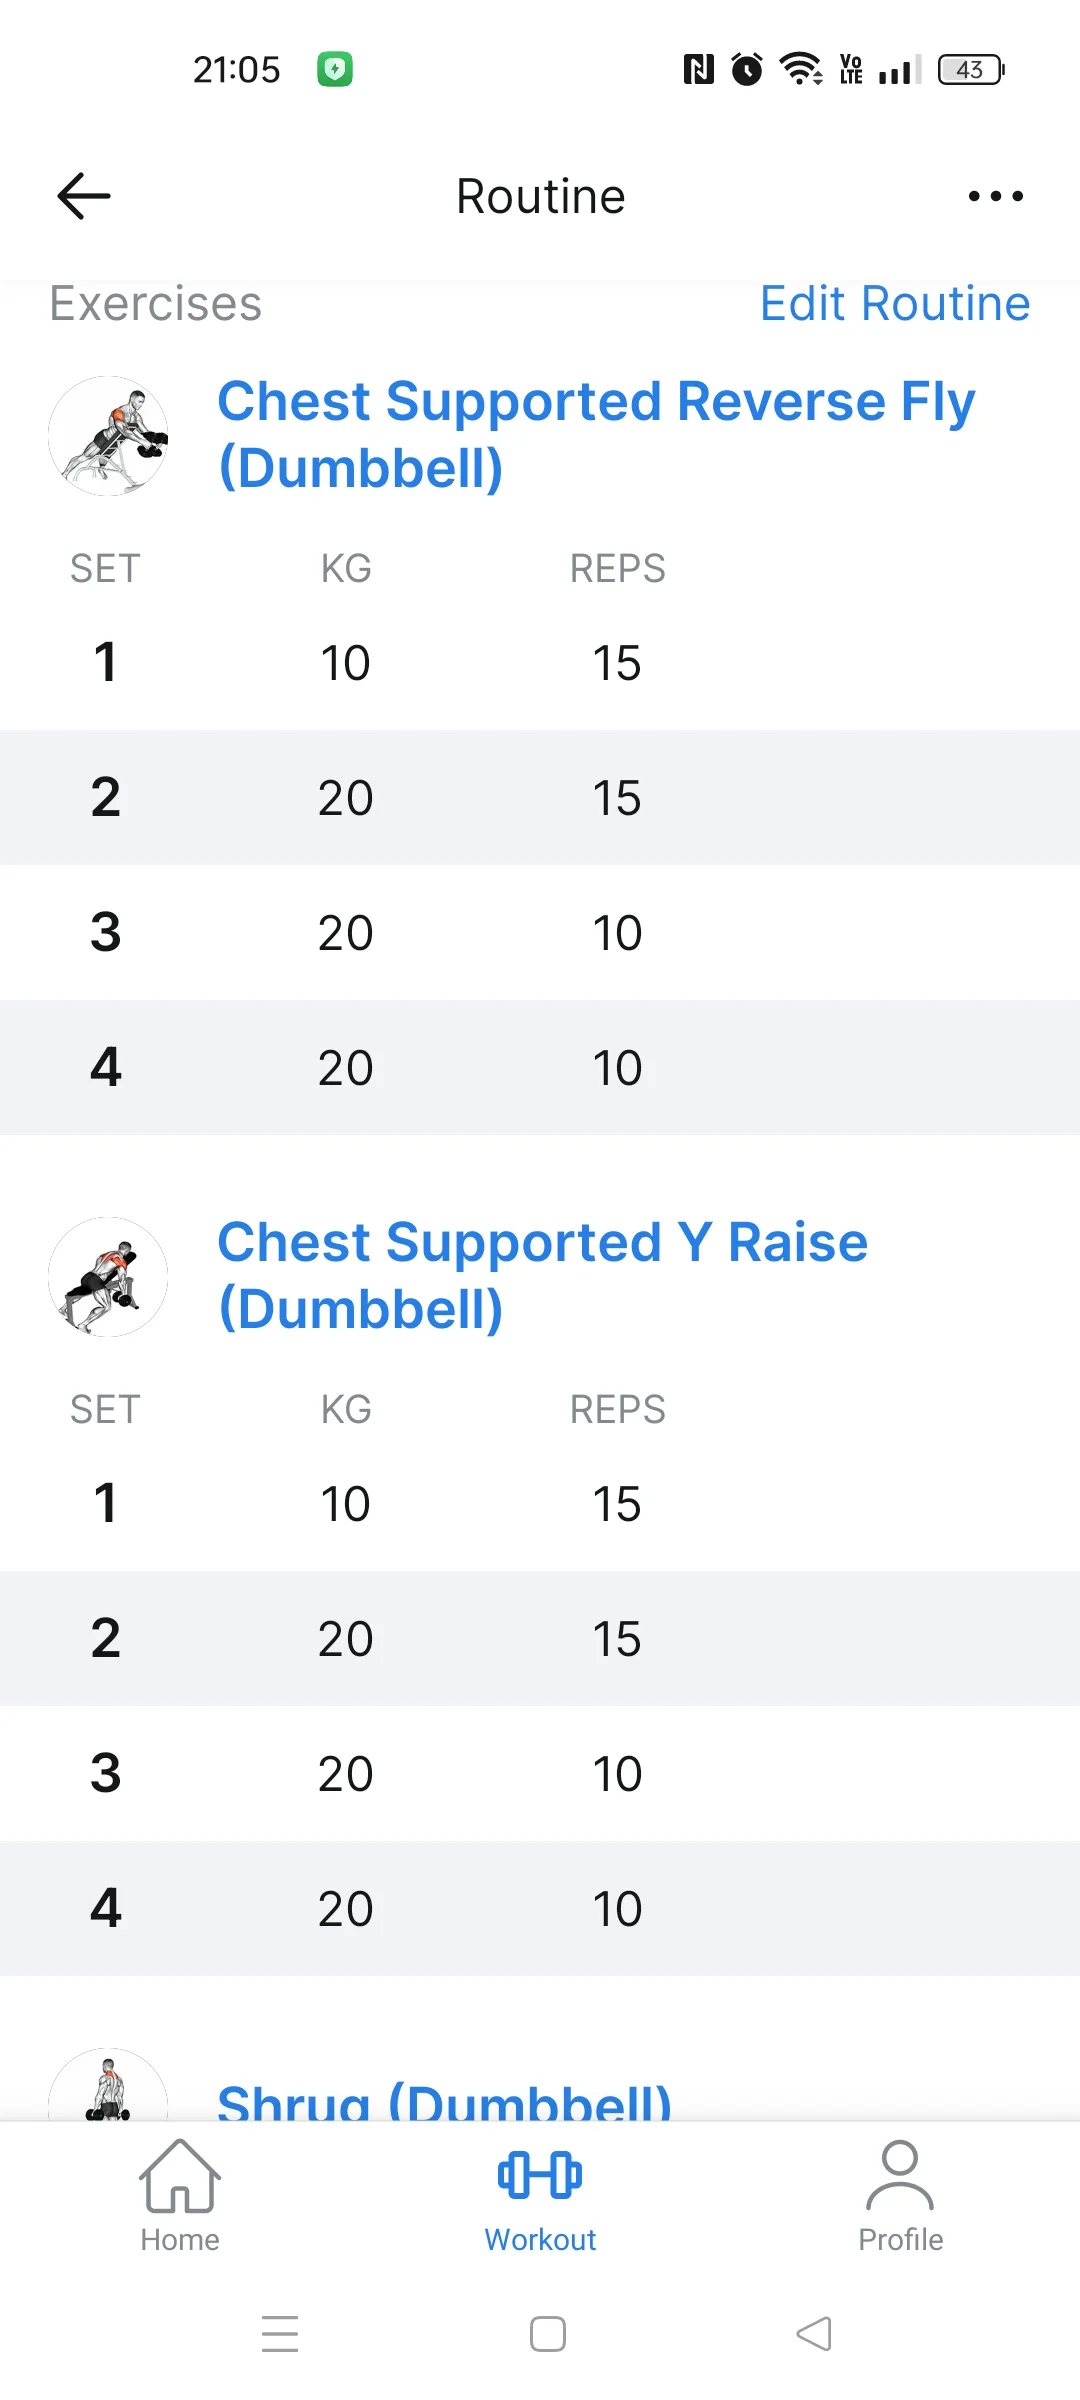Open Chest Supported Y Raise exercise title
The image size is (1080, 2400).
pos(543,1276)
